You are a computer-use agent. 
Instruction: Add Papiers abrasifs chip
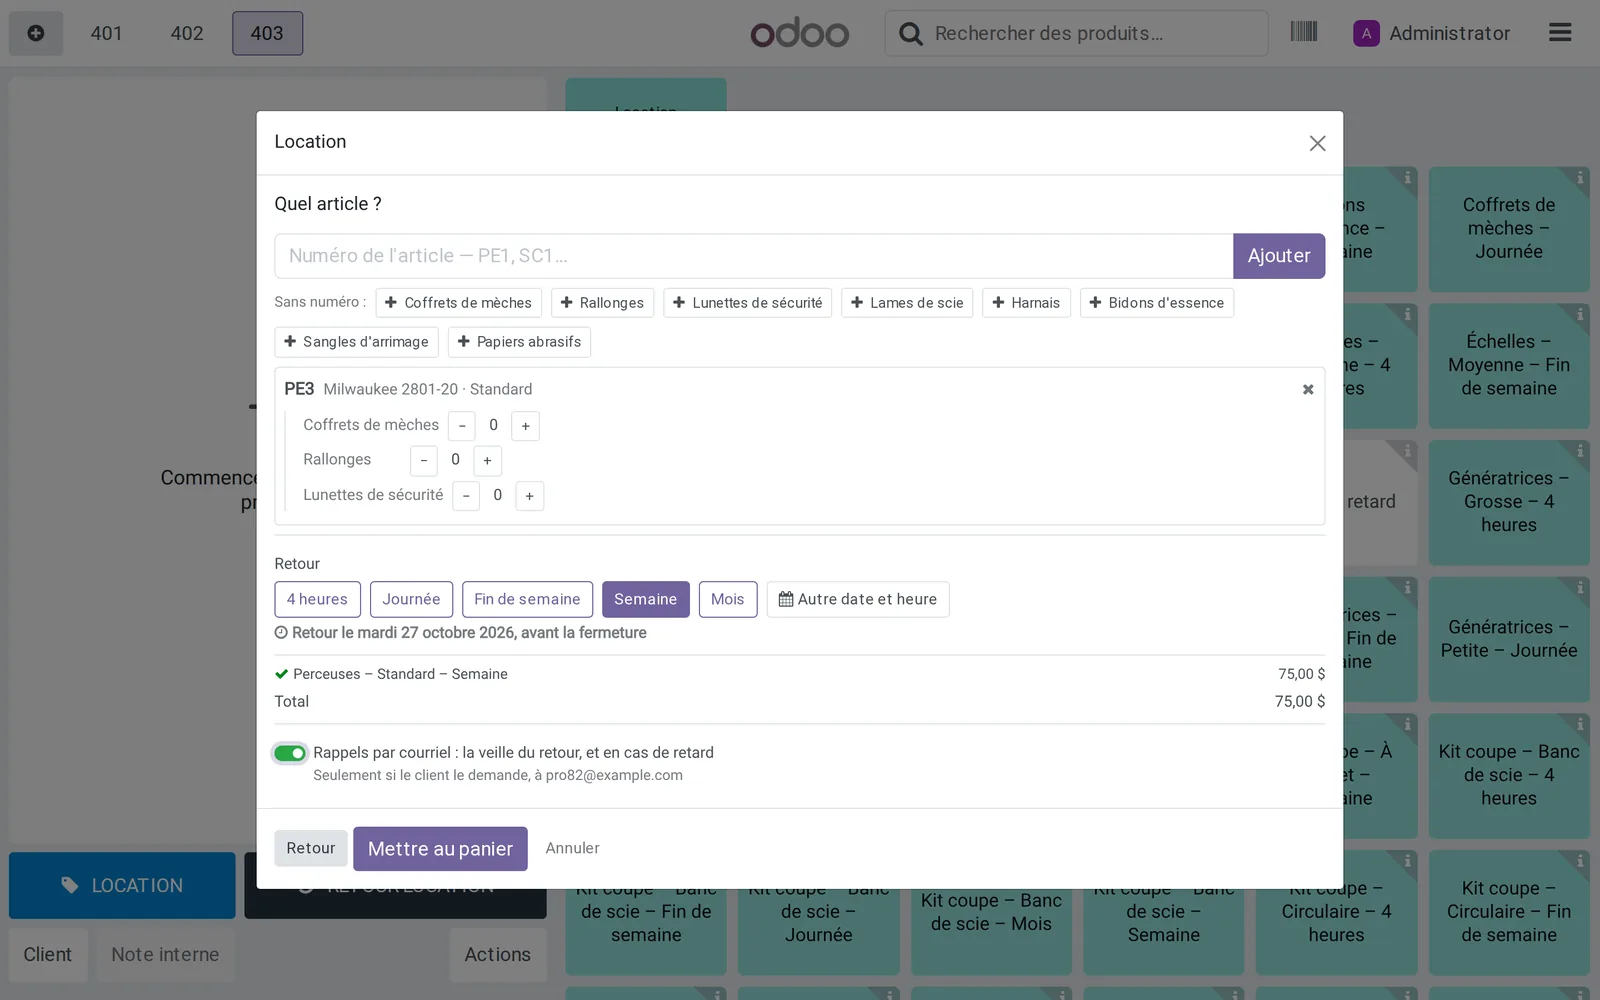519,342
